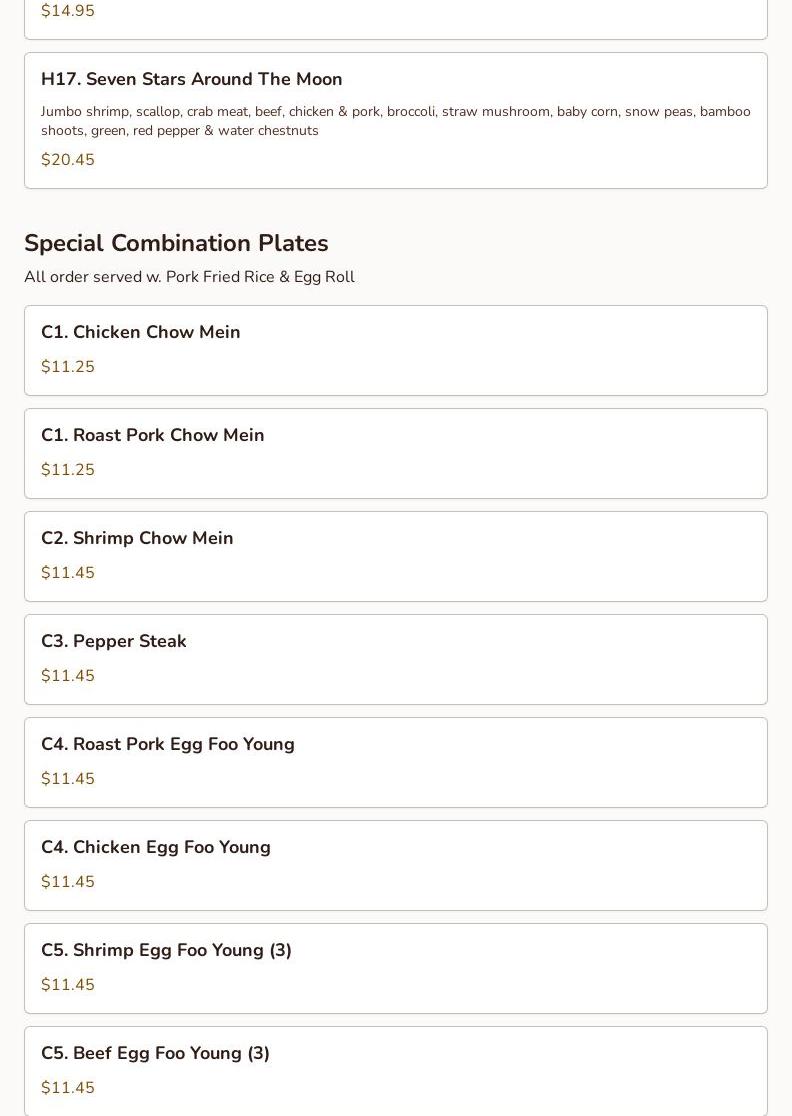Click $11.45 price of Chicken Egg Foo Young
The image size is (792, 1116).
point(68,882)
